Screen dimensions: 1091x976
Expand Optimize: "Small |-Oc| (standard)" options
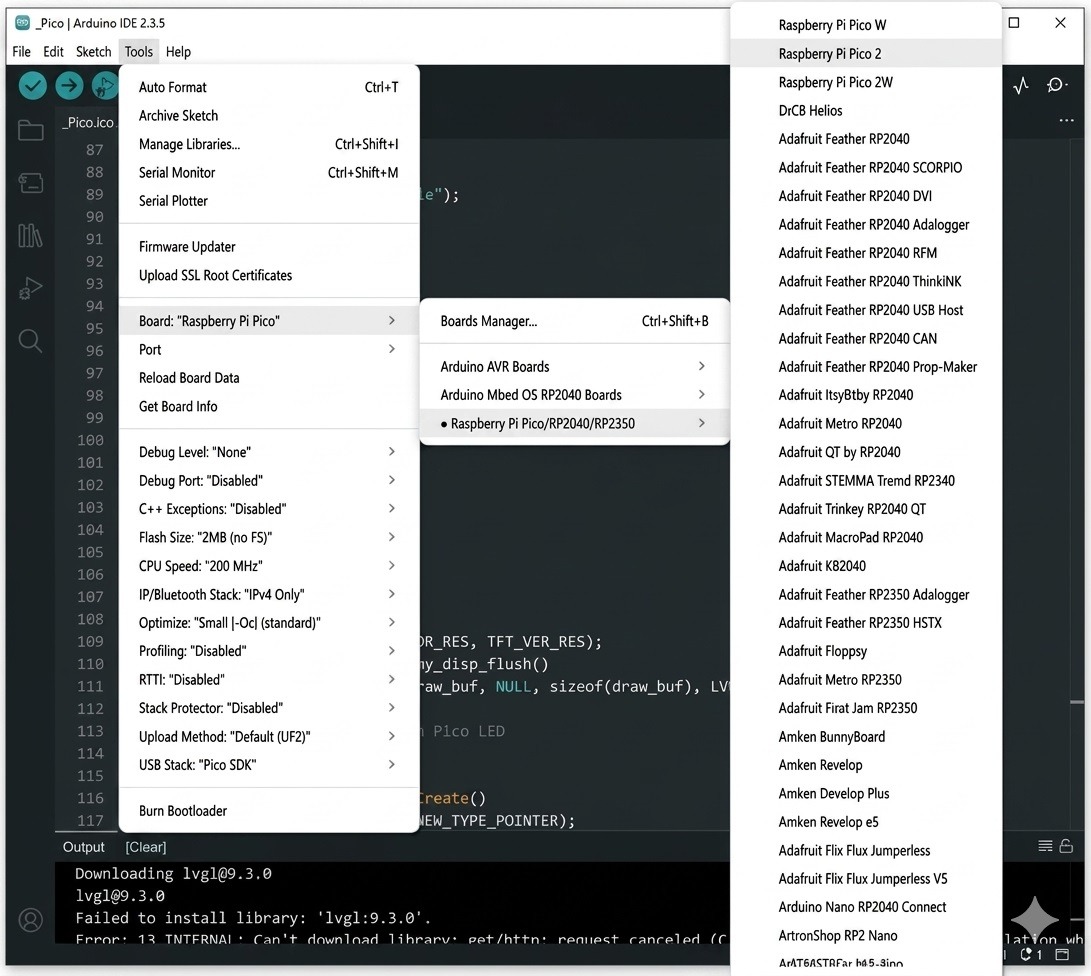tap(269, 623)
